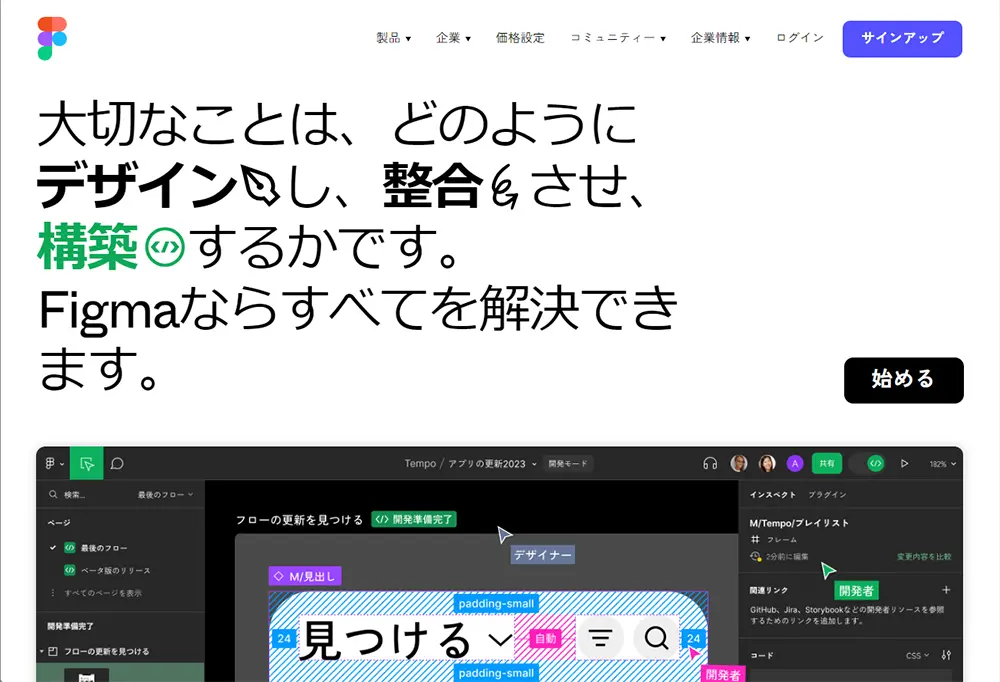Click the filter lines icon on canvas
The image size is (1000, 682).
(600, 637)
